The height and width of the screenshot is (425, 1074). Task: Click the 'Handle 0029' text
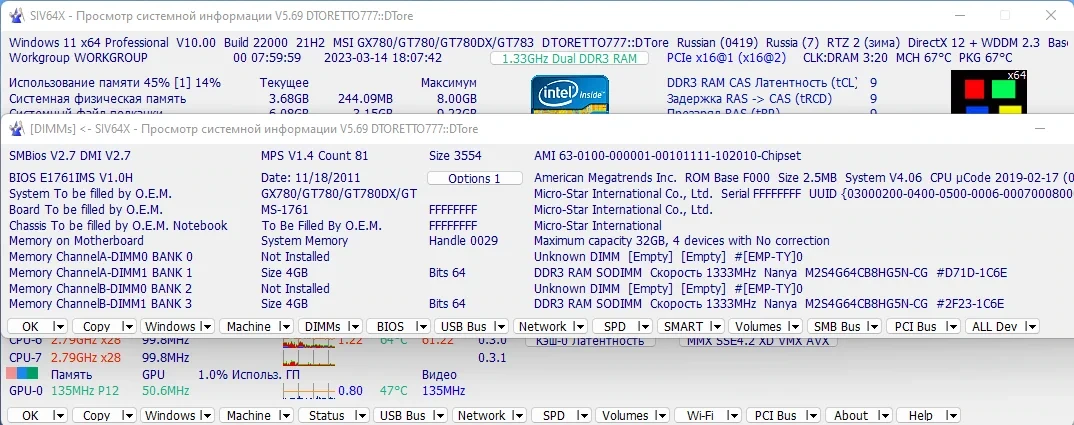point(464,241)
